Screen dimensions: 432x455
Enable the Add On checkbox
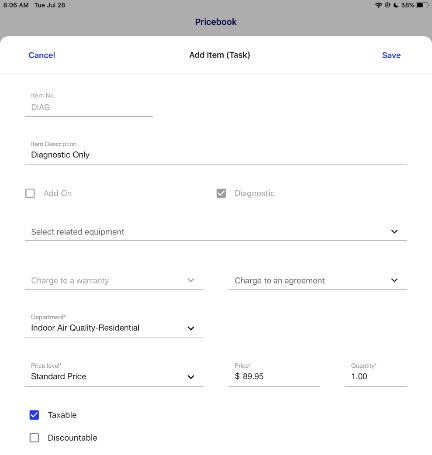30,193
